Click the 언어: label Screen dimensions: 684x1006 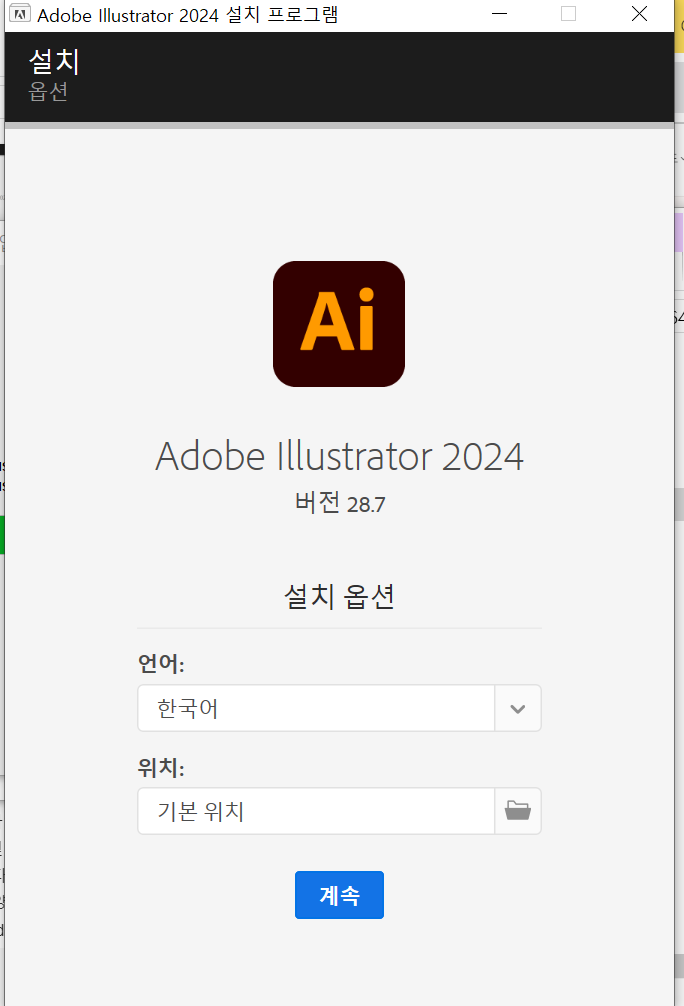pyautogui.click(x=161, y=663)
